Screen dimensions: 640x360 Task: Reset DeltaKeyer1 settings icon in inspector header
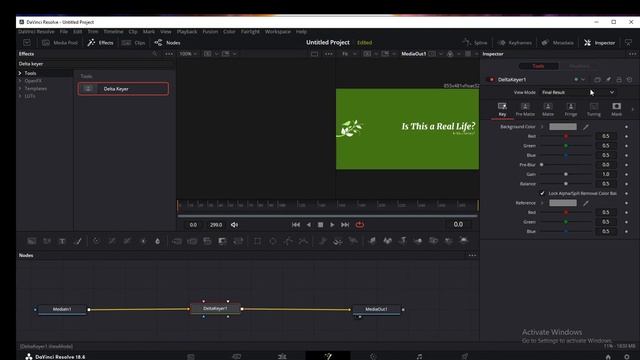point(629,80)
